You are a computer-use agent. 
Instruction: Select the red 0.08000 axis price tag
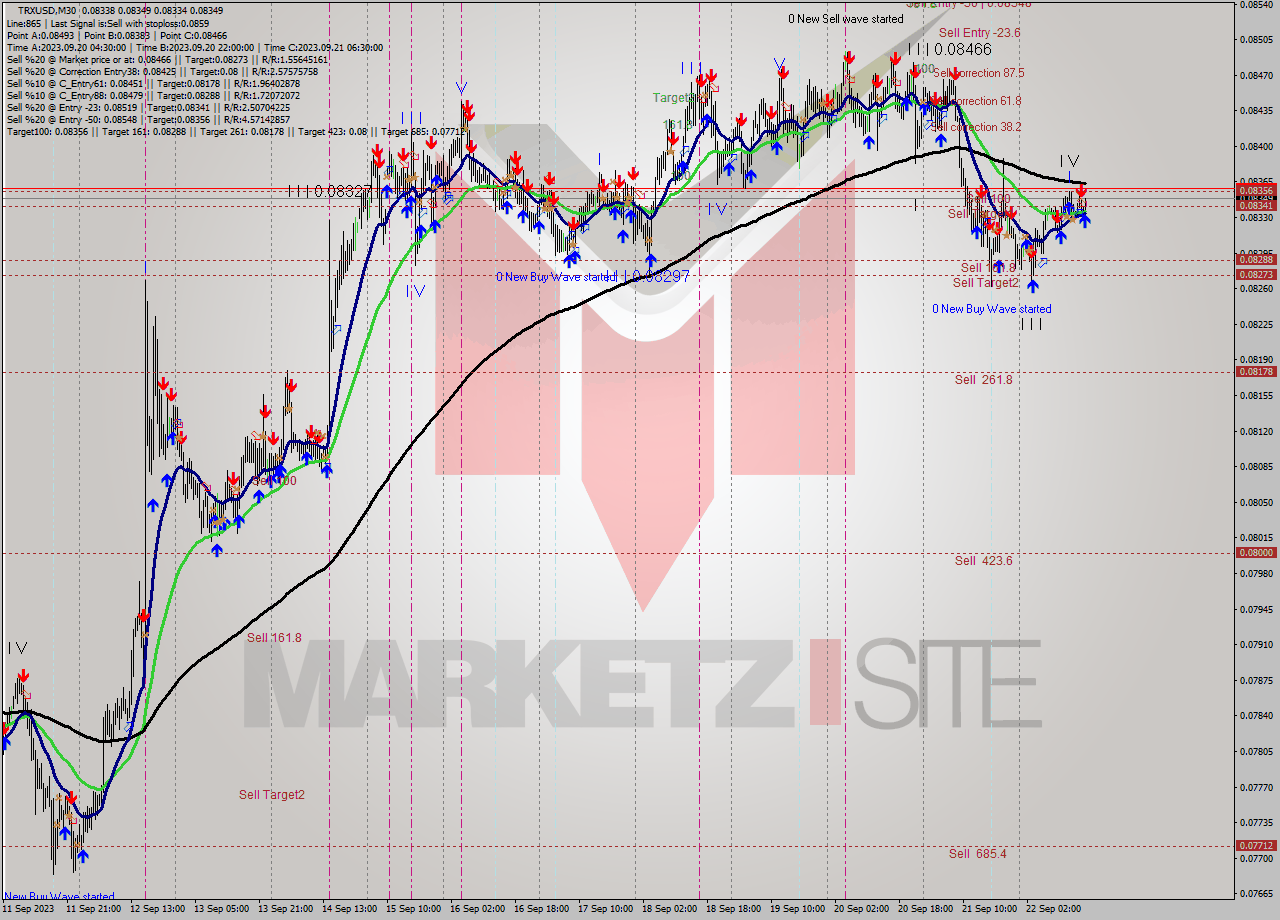[1256, 552]
